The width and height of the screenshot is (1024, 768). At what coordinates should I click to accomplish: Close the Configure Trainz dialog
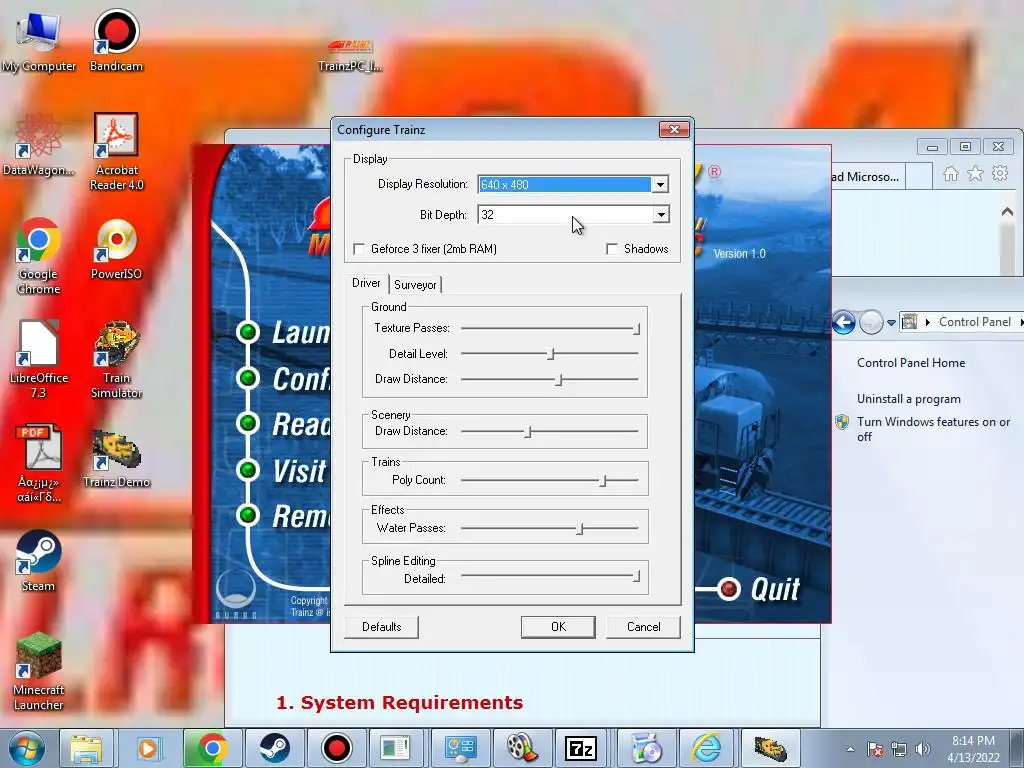pyautogui.click(x=674, y=129)
